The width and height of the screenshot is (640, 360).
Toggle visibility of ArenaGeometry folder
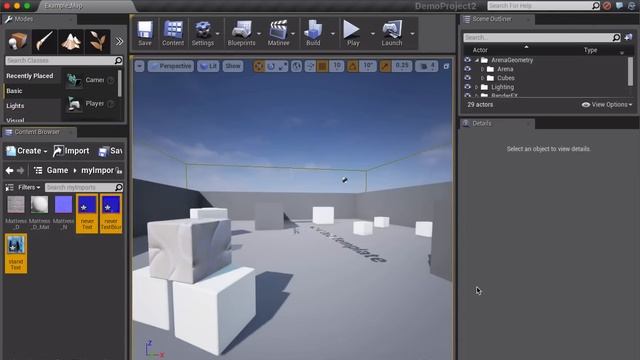(467, 60)
